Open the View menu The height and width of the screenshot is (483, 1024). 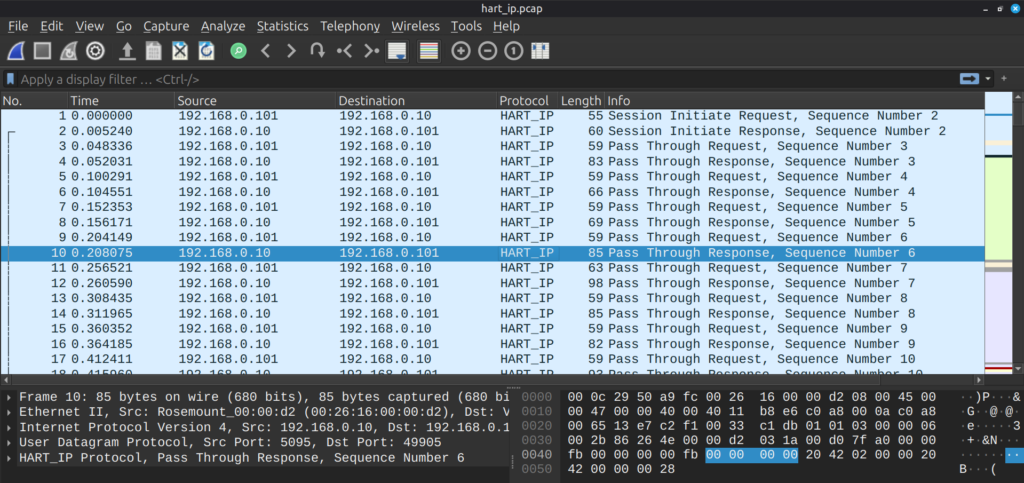89,26
